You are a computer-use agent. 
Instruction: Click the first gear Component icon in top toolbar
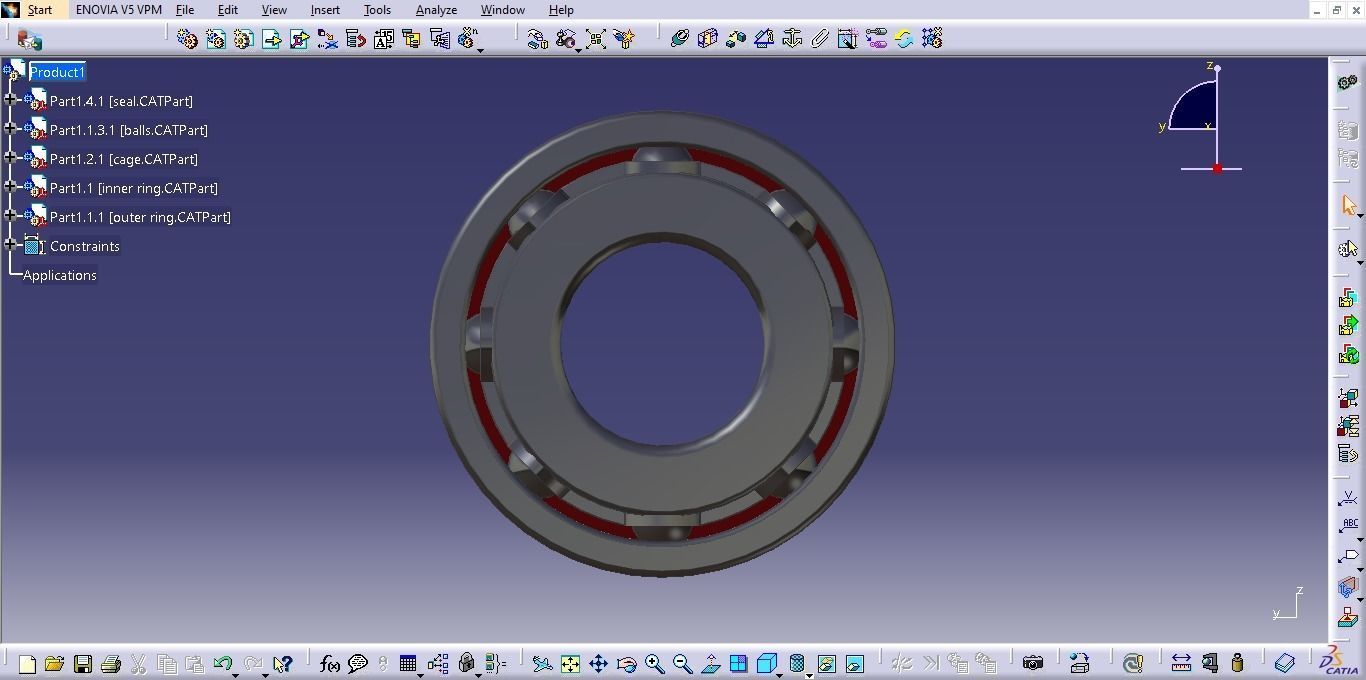(187, 39)
